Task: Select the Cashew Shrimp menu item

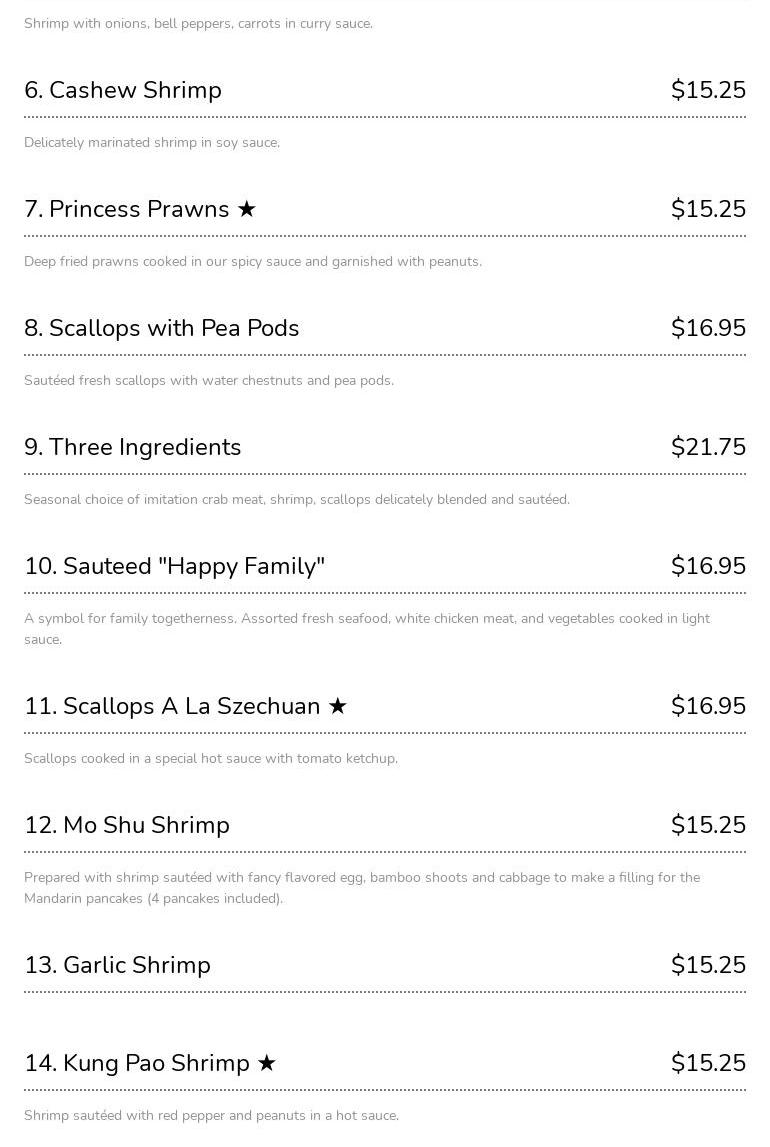Action: click(x=123, y=90)
